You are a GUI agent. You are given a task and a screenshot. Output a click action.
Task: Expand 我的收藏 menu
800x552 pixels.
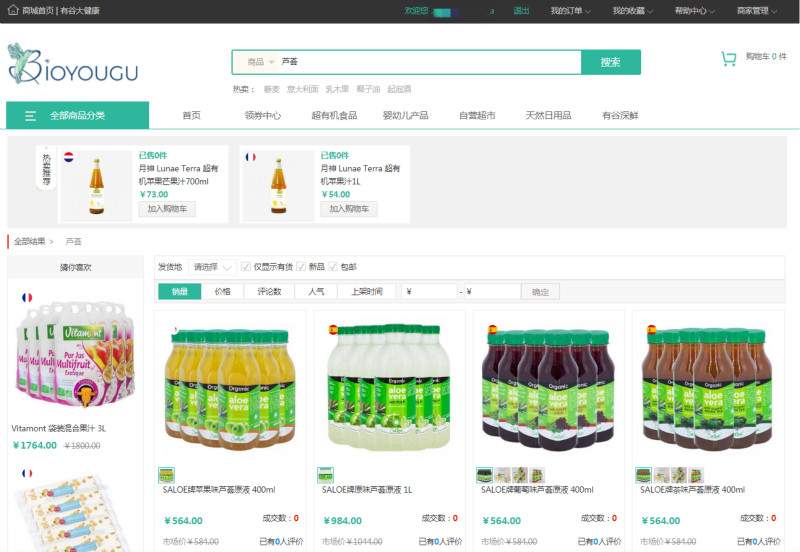pos(633,11)
